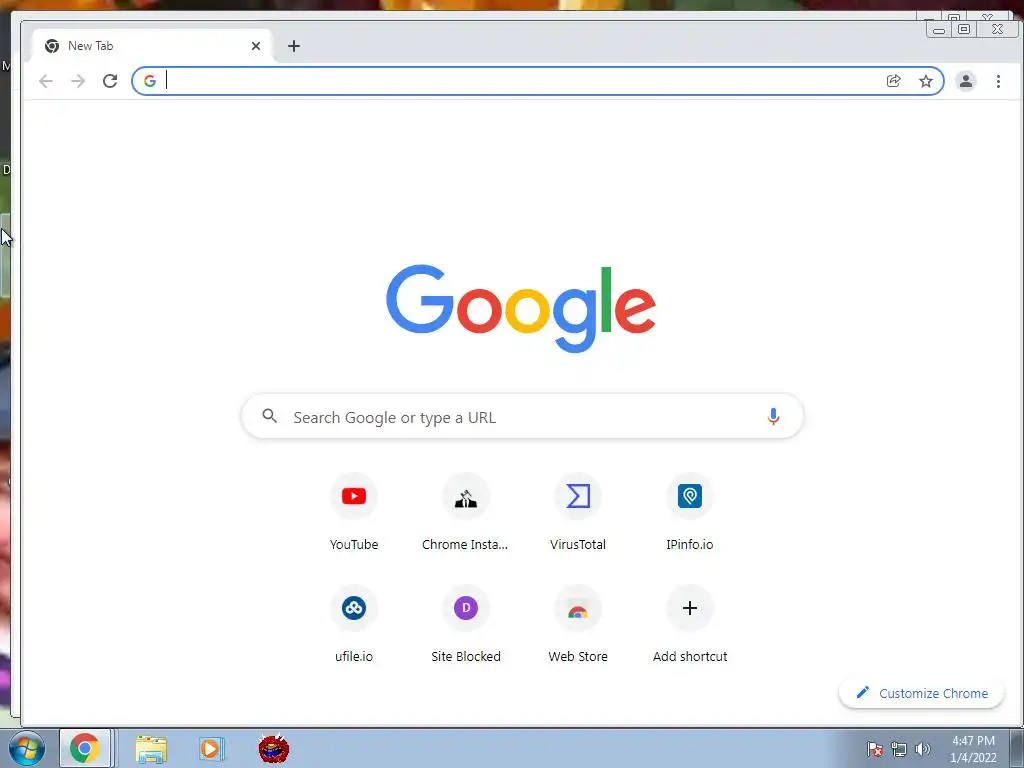Viewport: 1024px width, 768px height.
Task: Open VirusTotal shortcut icon
Action: [x=578, y=496]
